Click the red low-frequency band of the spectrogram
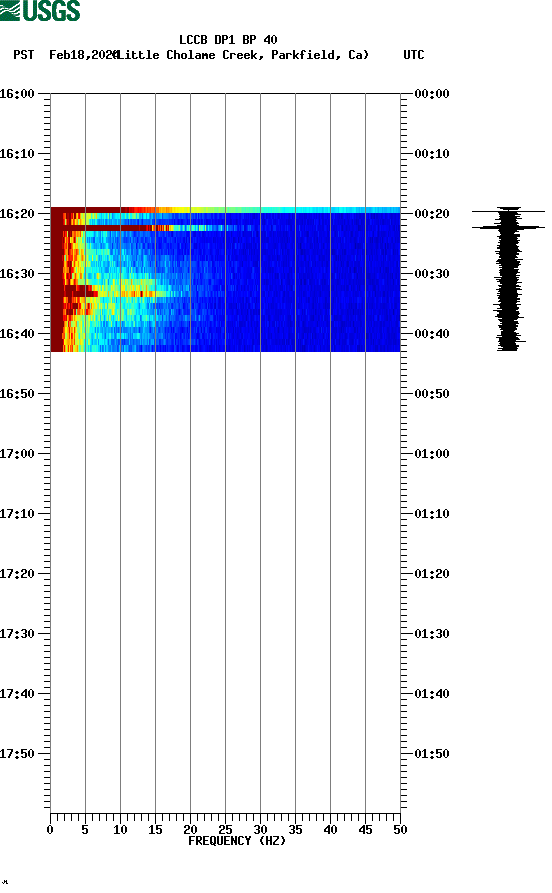The image size is (552, 893). click(57, 279)
